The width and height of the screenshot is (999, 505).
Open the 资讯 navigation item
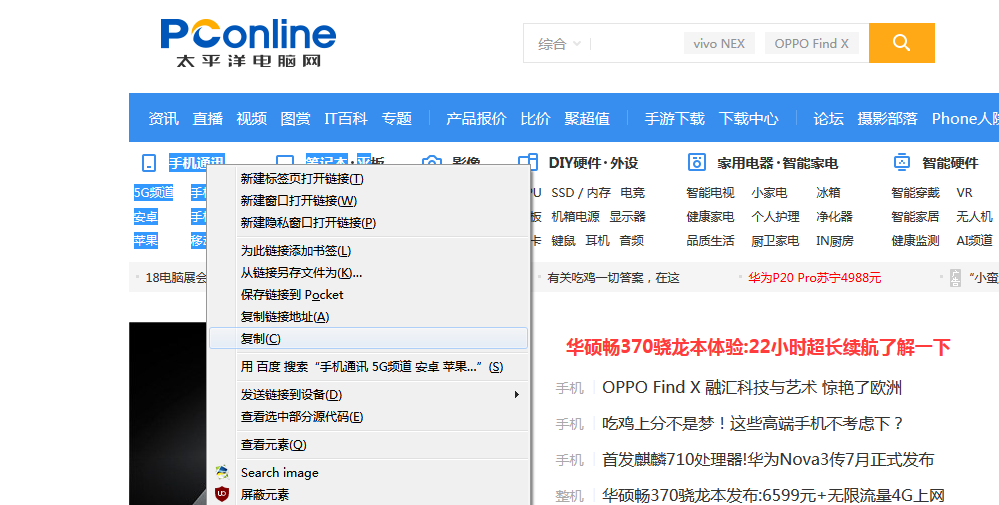tap(164, 118)
